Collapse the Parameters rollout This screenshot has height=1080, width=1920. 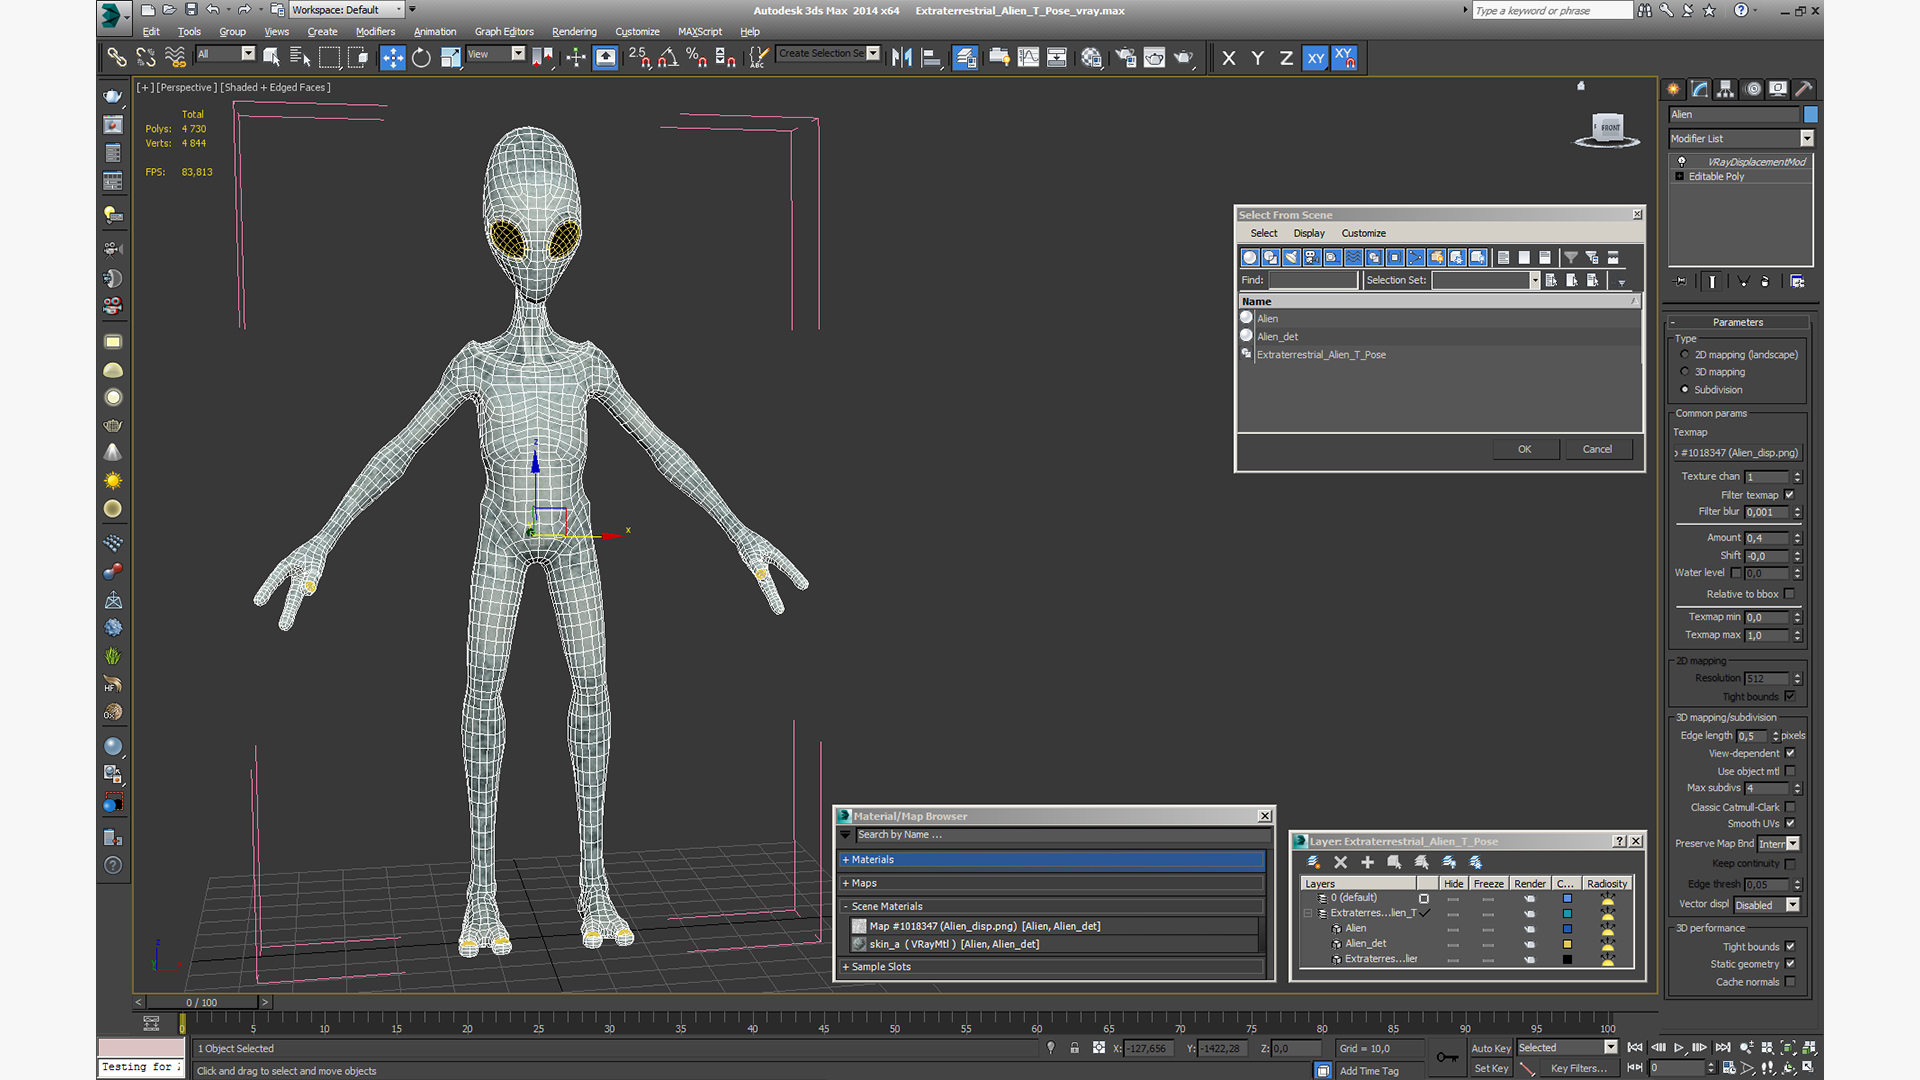pos(1738,323)
